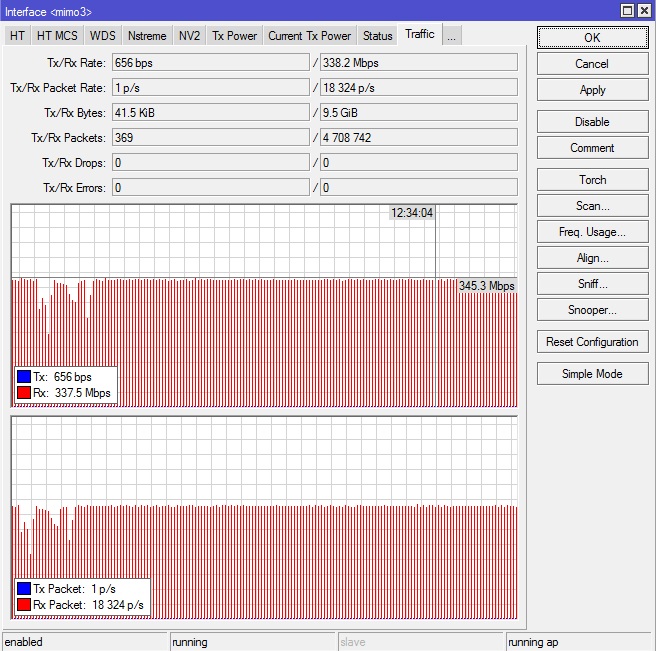Select the Tx Packet Rate field 1 p/s

click(x=211, y=88)
